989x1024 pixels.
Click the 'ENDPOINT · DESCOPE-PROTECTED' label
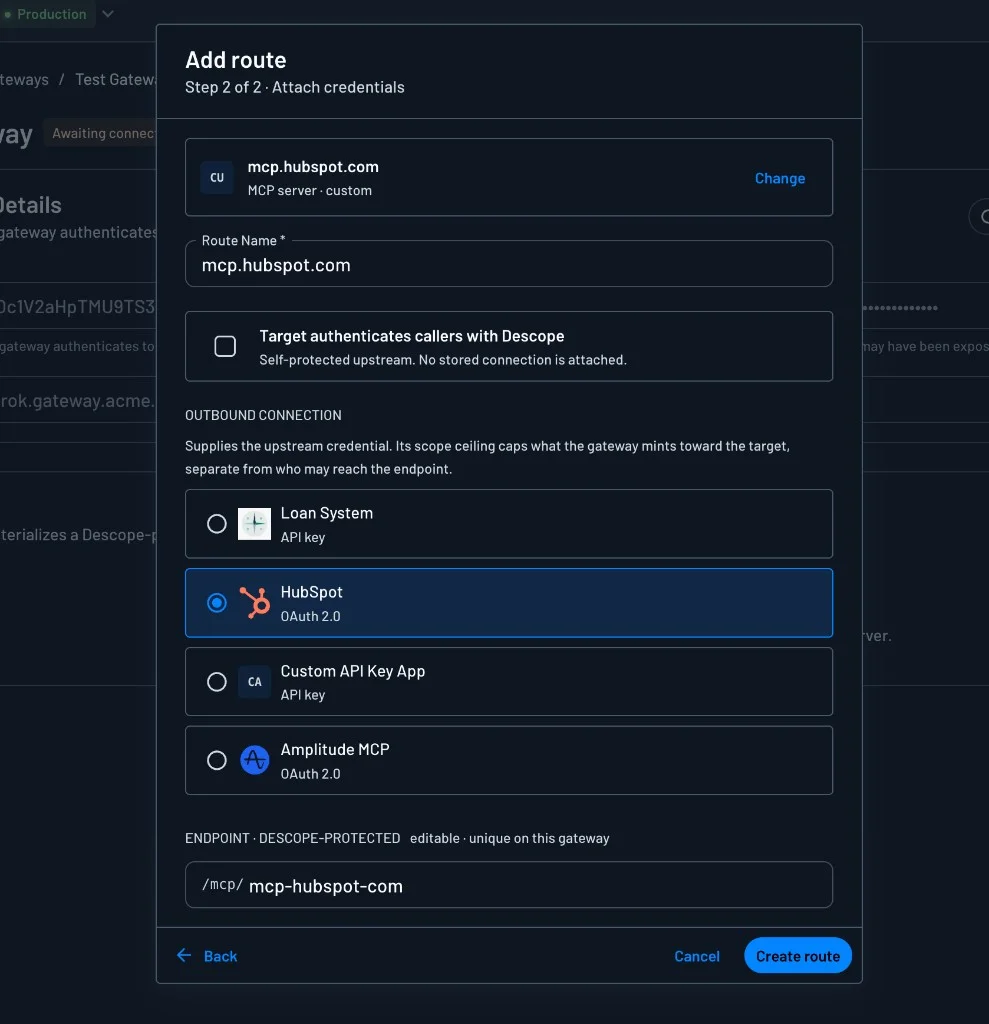tap(293, 838)
